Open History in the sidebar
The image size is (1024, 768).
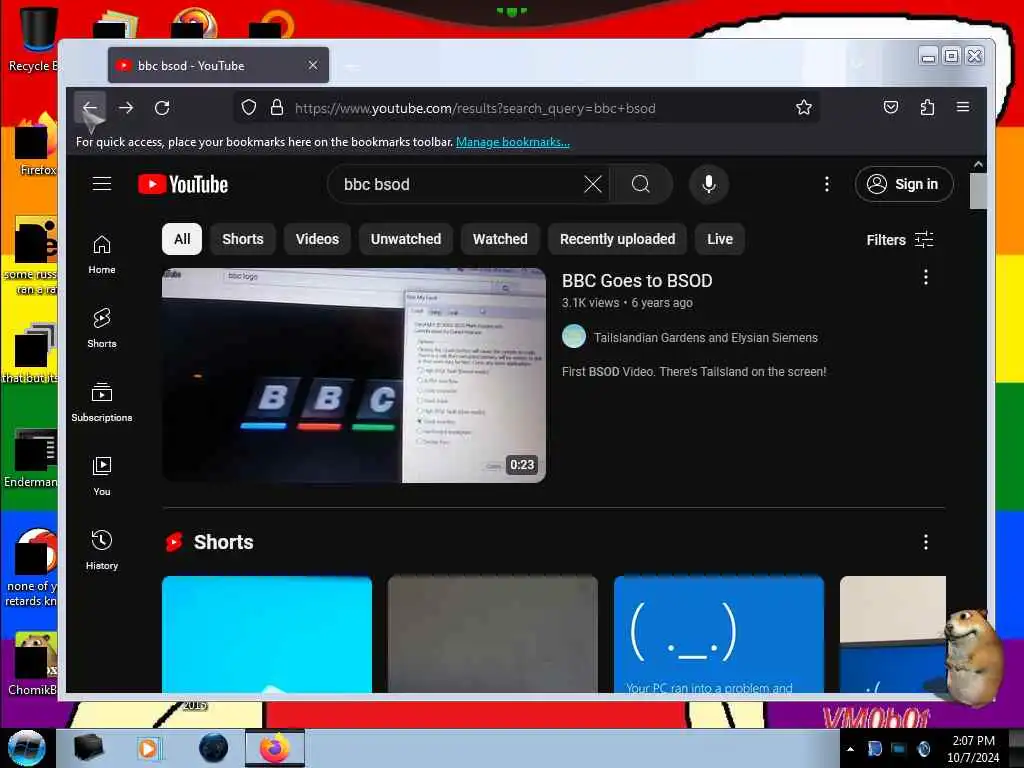pyautogui.click(x=102, y=551)
